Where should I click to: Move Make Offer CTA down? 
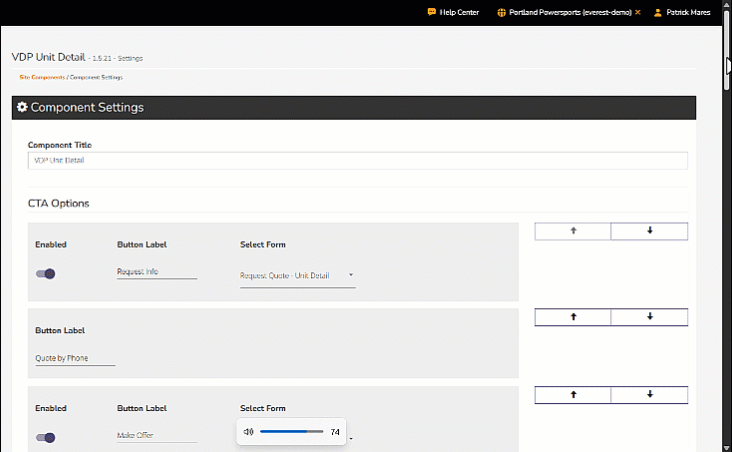click(649, 394)
